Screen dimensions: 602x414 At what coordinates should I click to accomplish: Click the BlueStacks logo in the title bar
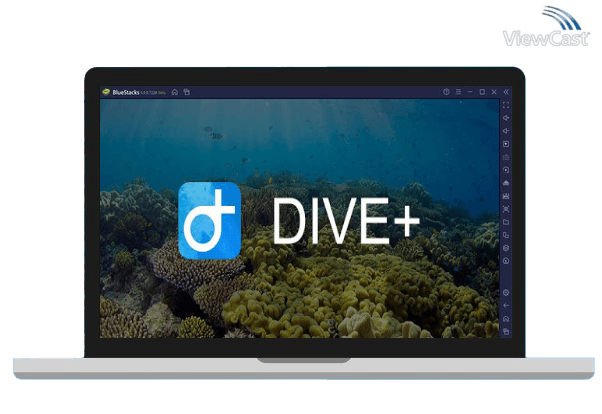tap(106, 92)
